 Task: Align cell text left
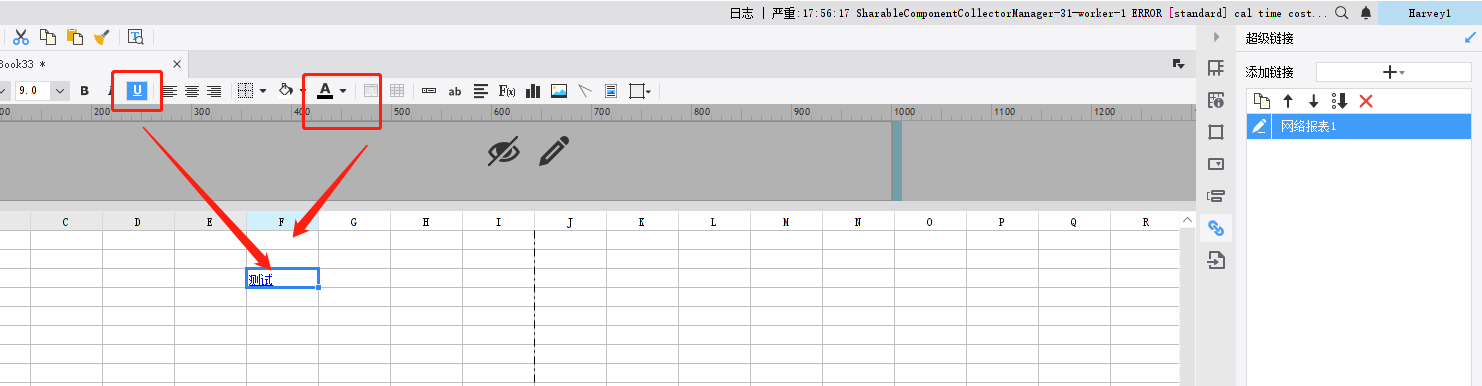tap(170, 91)
